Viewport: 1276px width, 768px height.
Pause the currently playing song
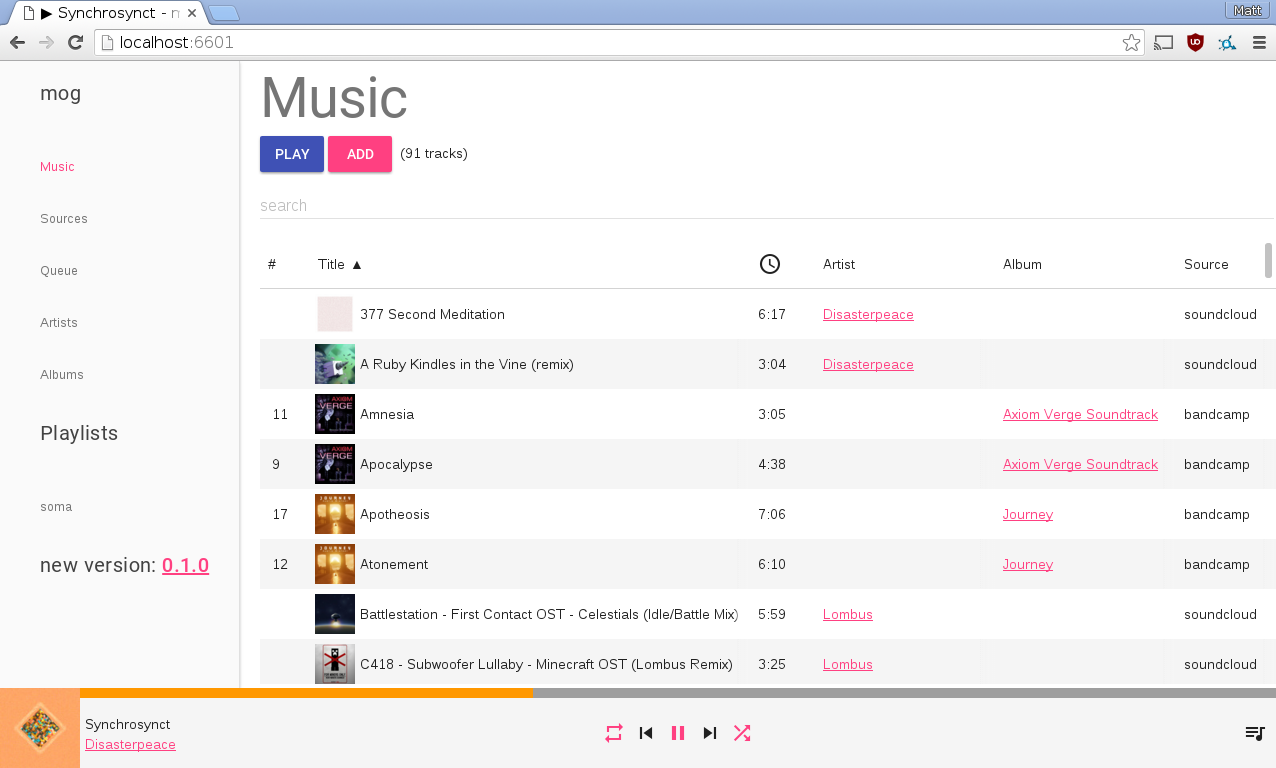(678, 733)
